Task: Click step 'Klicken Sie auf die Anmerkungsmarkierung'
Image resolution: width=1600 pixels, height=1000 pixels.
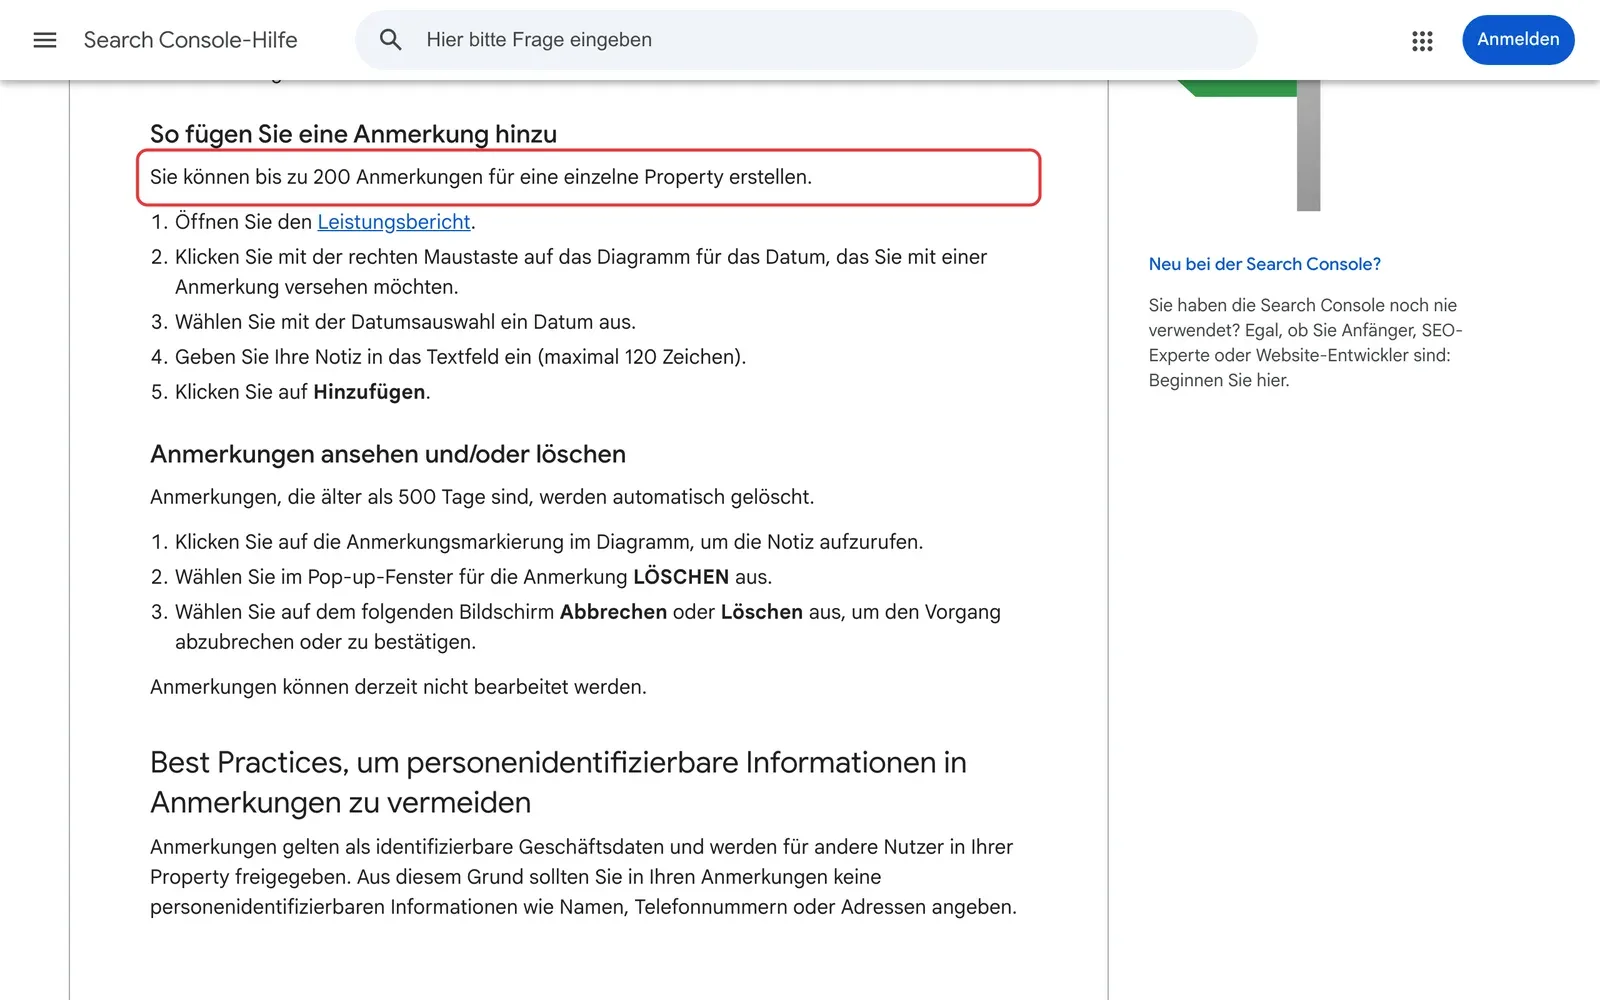Action: tap(549, 542)
